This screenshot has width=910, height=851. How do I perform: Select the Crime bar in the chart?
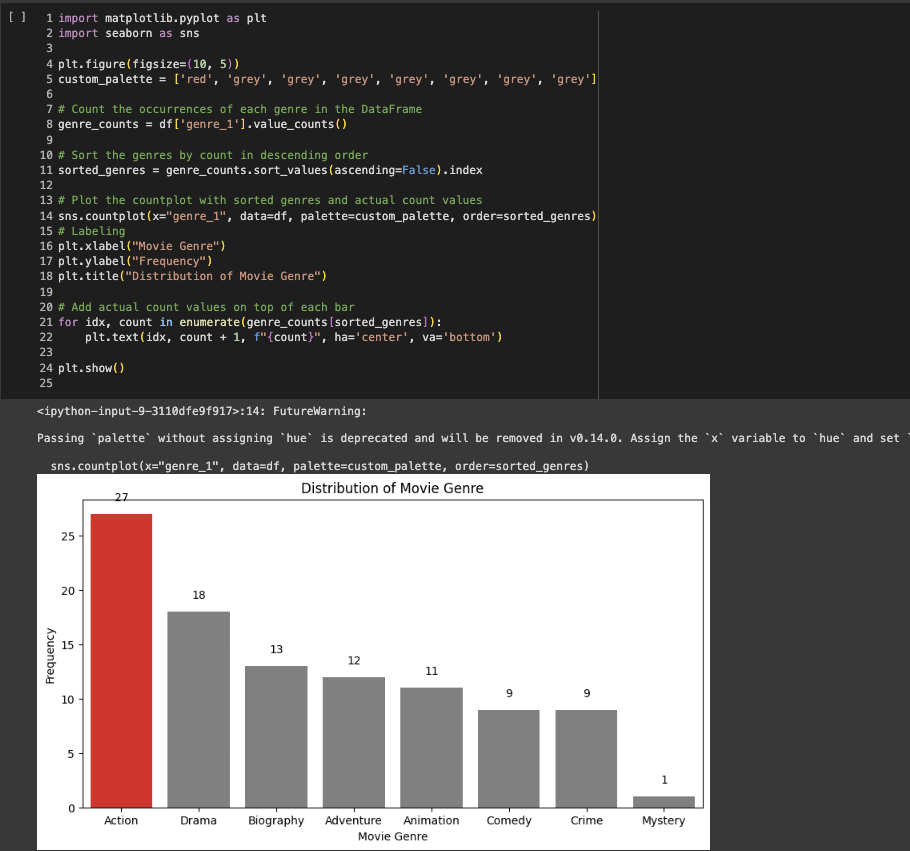click(x=586, y=759)
